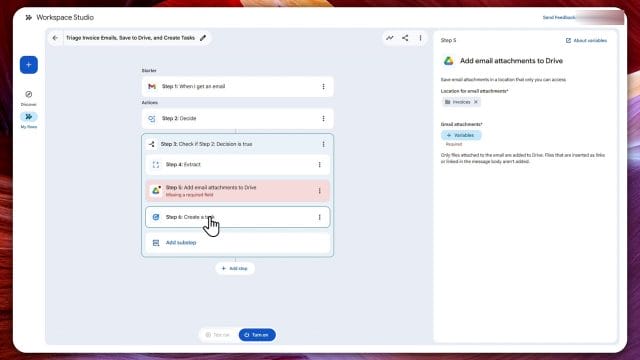Select Step 4: Extract
The height and width of the screenshot is (360, 640).
238,164
